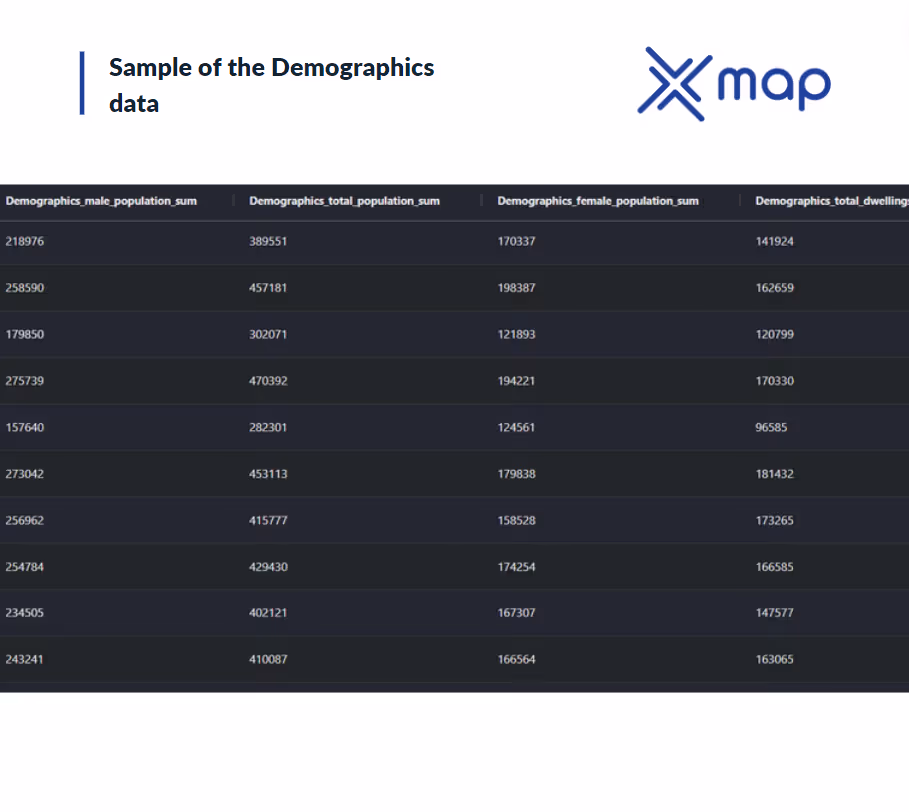Click male population cell 258590

[25, 288]
